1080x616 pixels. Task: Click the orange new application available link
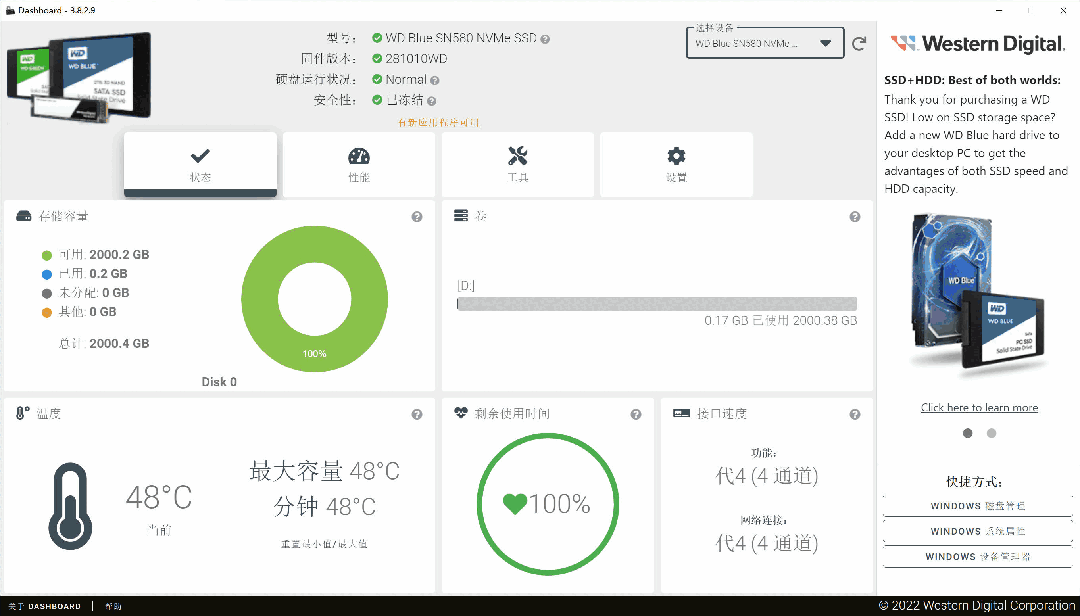pyautogui.click(x=438, y=123)
